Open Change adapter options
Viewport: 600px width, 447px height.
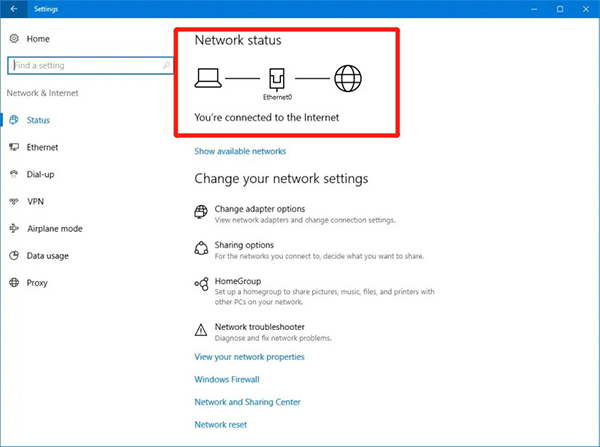pyautogui.click(x=259, y=209)
